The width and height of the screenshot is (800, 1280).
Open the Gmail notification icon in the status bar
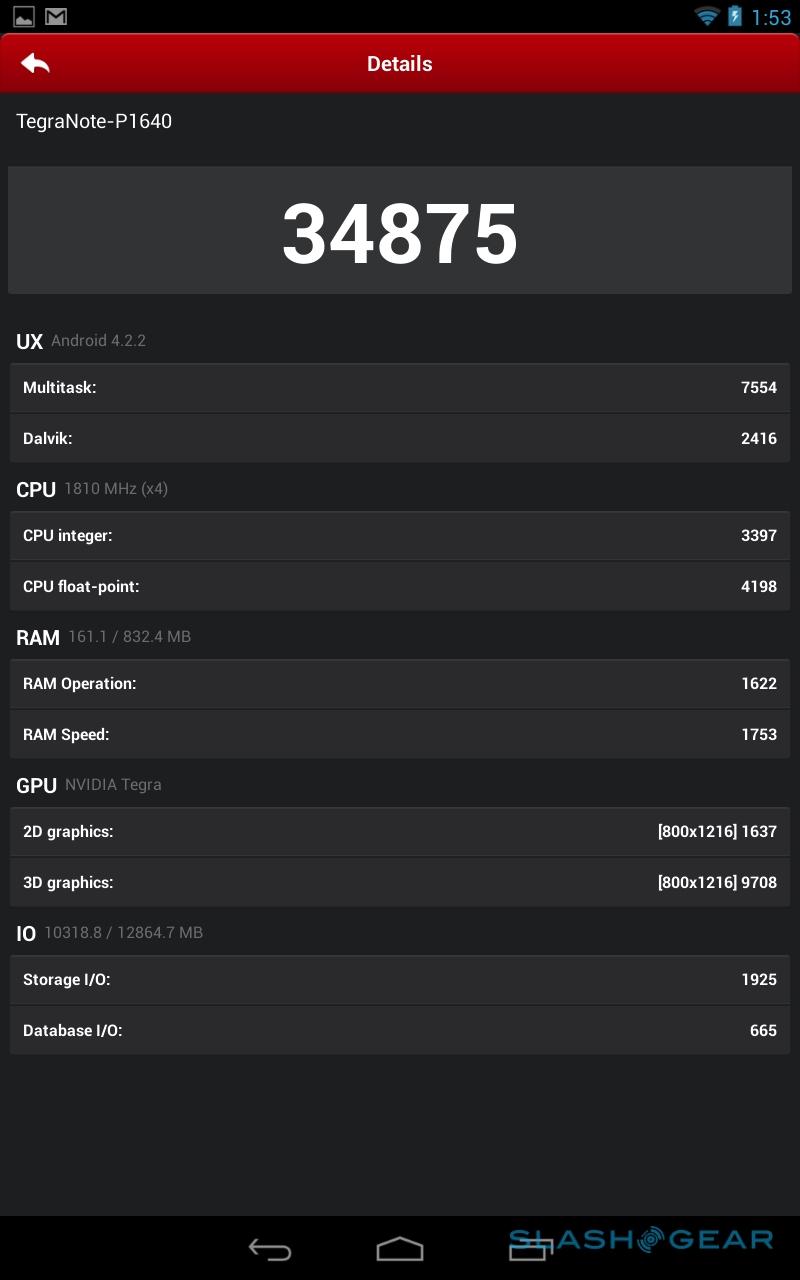point(56,16)
